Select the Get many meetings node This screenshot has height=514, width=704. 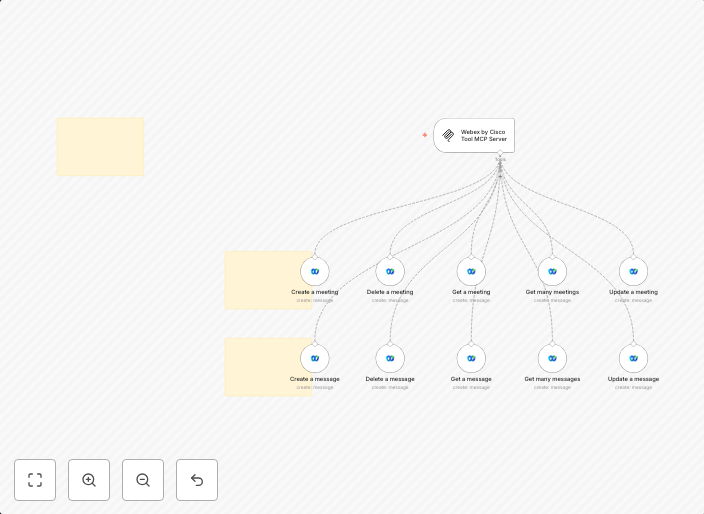point(552,271)
